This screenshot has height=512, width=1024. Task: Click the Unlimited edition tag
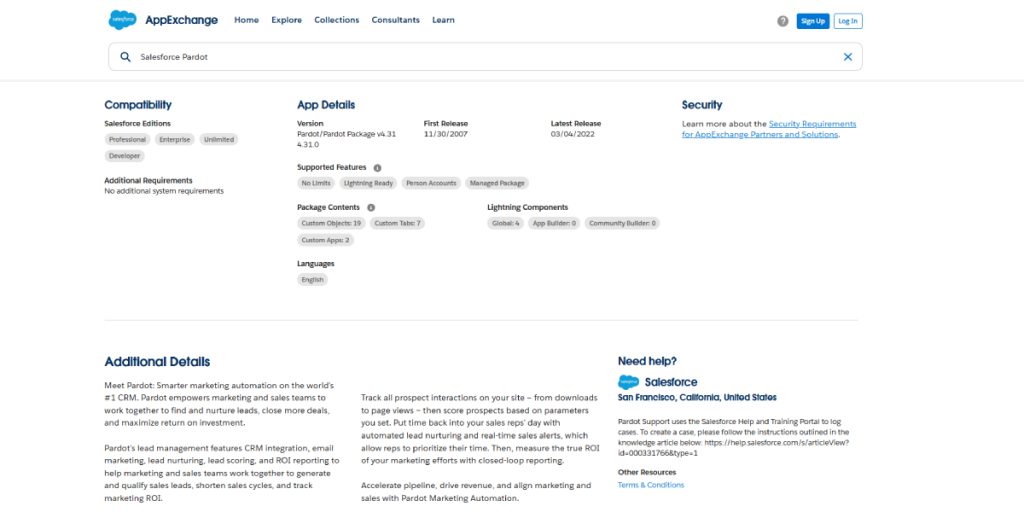(219, 140)
